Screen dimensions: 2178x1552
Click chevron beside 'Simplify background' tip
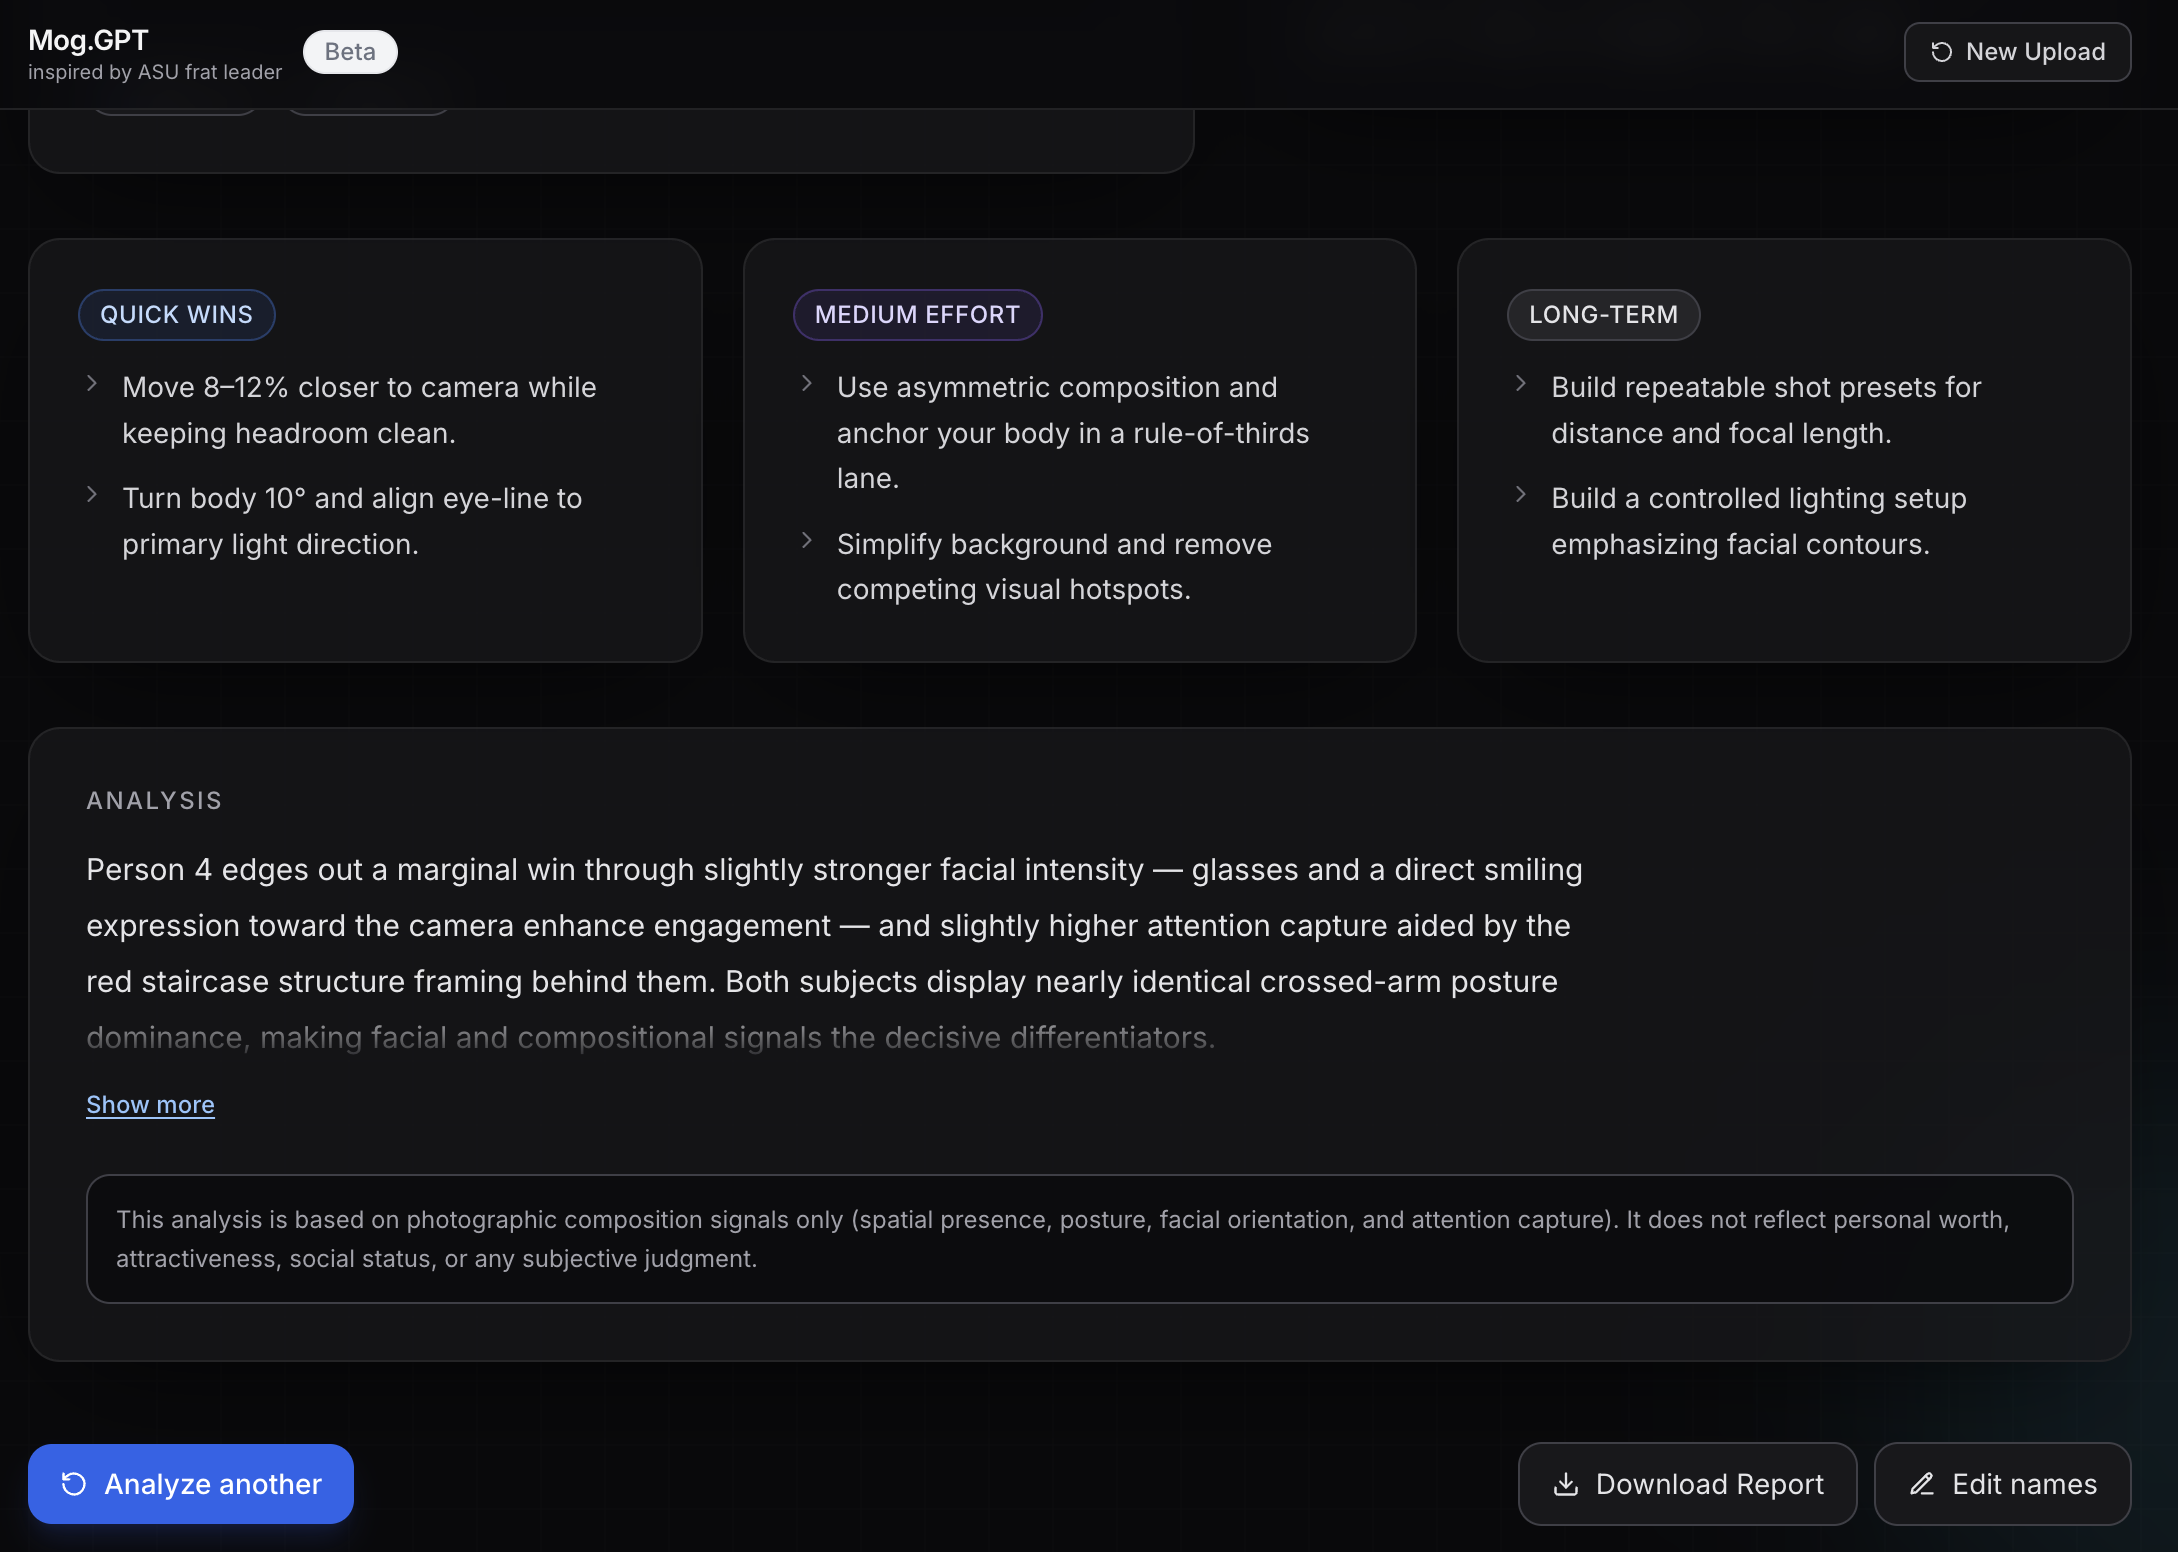pos(807,541)
